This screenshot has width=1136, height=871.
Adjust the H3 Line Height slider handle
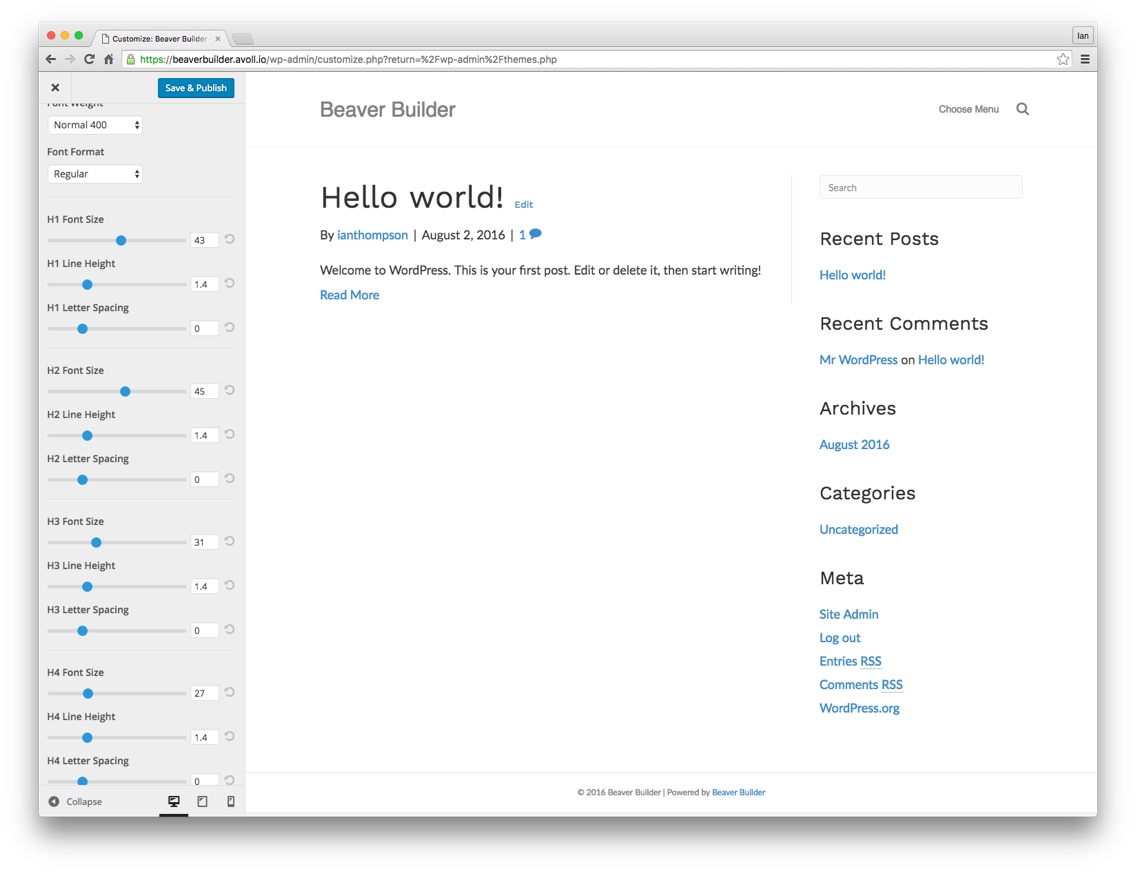coord(87,587)
